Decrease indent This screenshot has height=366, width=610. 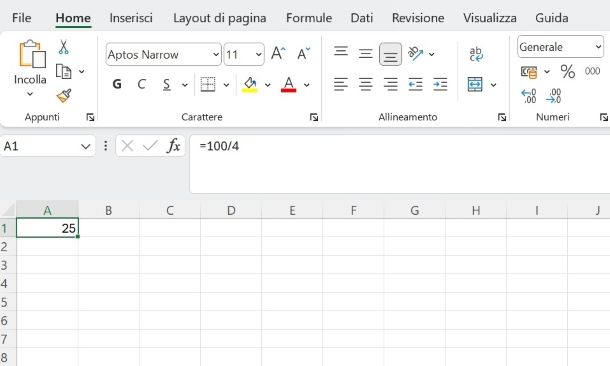[x=415, y=84]
